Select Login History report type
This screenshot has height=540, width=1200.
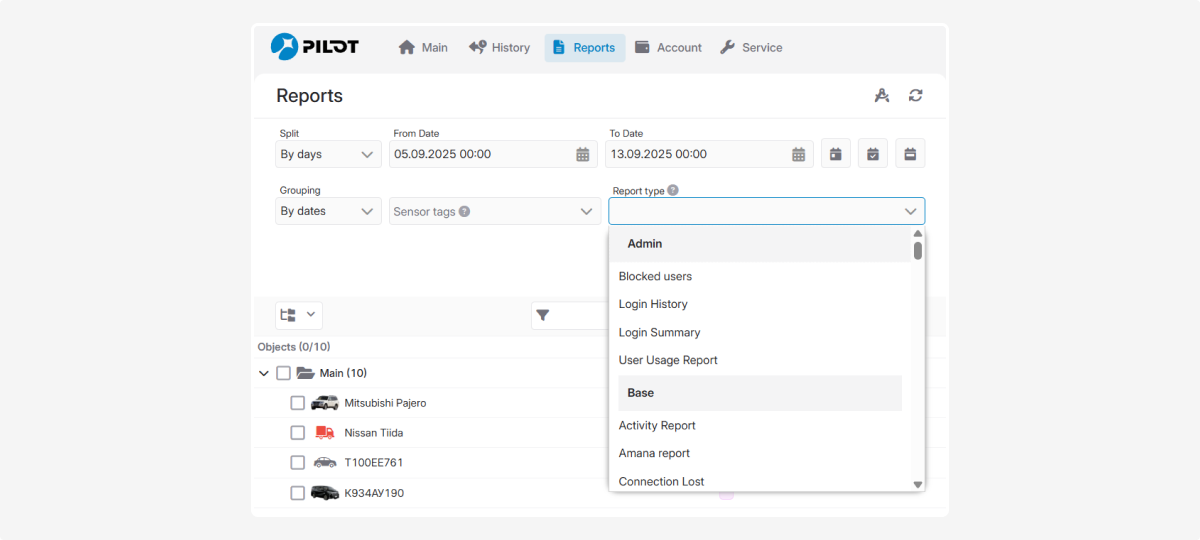[653, 304]
